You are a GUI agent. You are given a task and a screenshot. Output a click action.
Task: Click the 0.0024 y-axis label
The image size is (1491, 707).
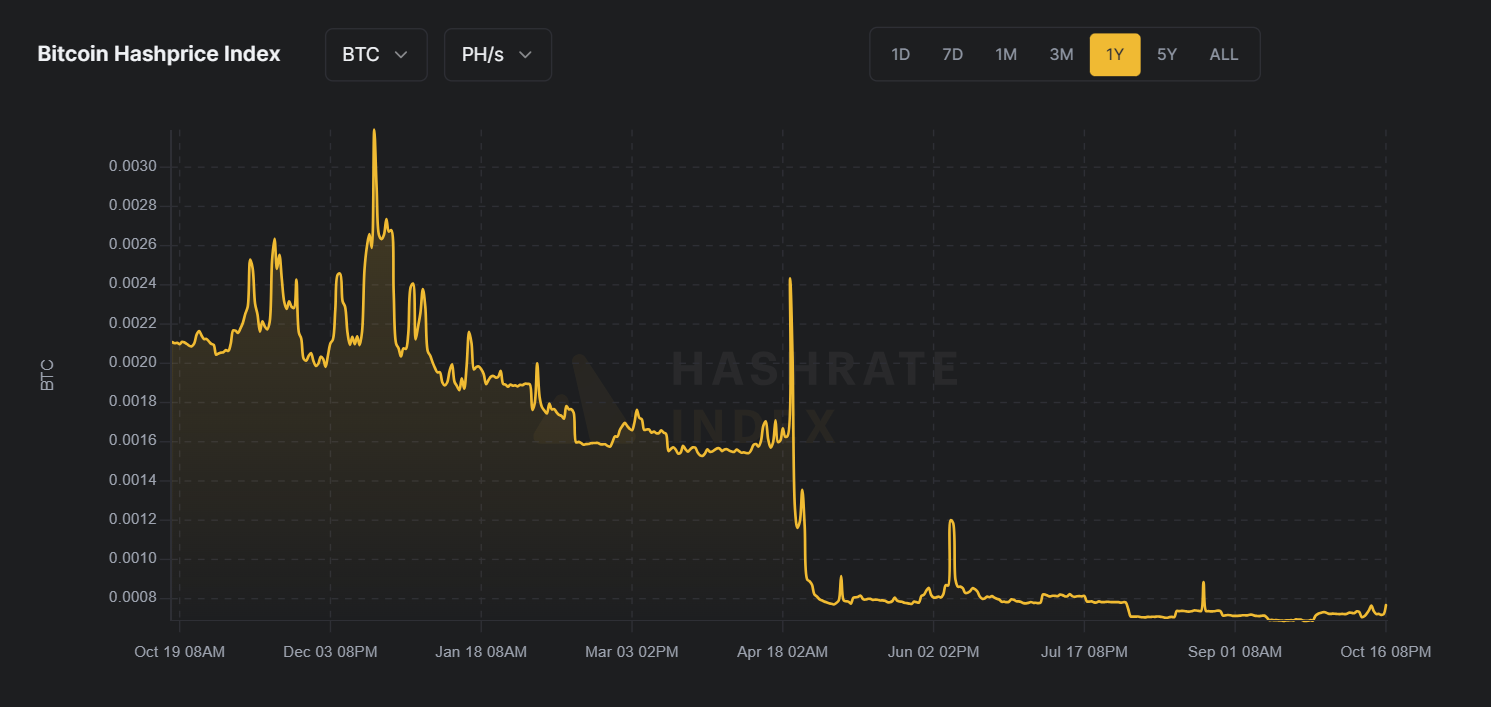pos(133,284)
